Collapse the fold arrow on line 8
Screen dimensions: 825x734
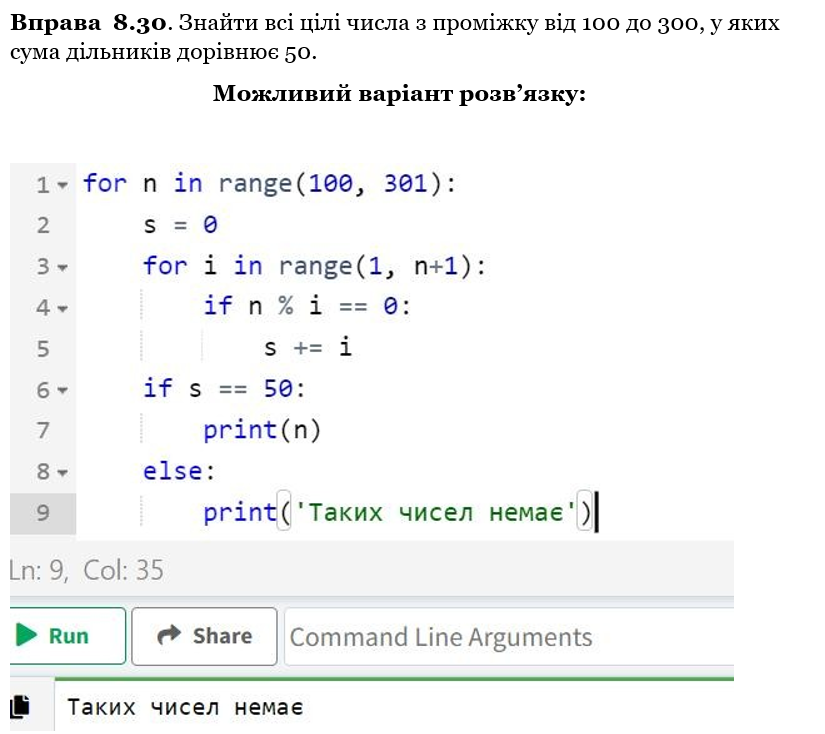(63, 472)
